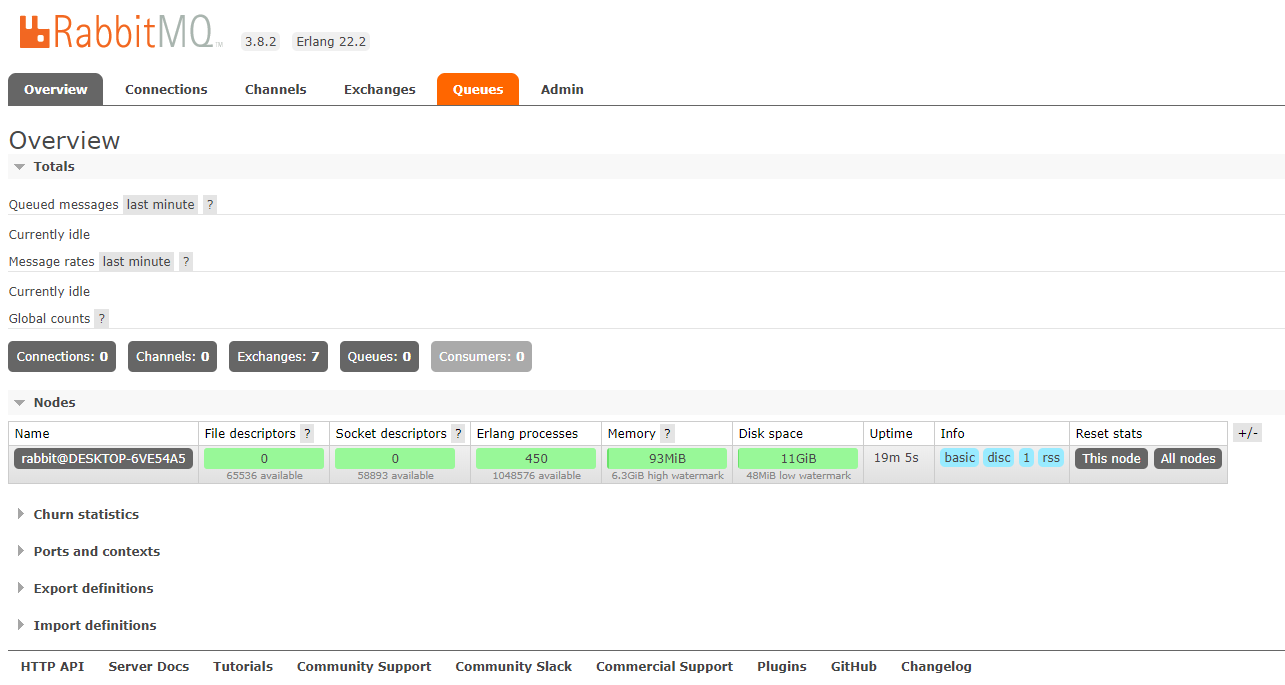Switch to the Queues tab

pyautogui.click(x=478, y=89)
